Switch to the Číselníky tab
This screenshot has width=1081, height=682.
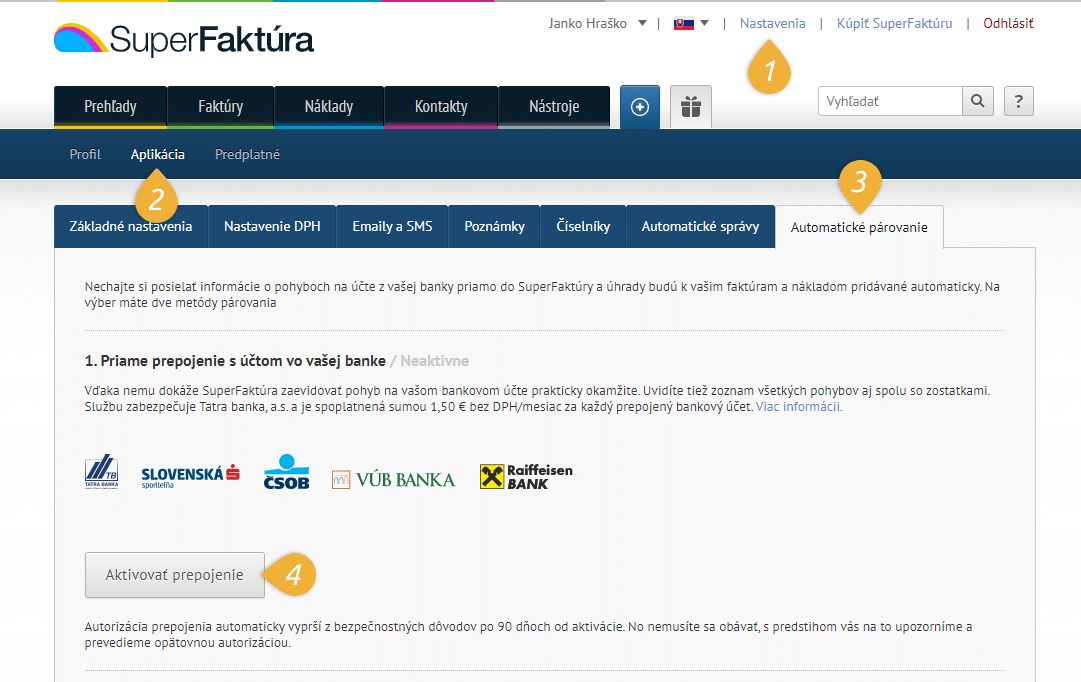[x=583, y=226]
